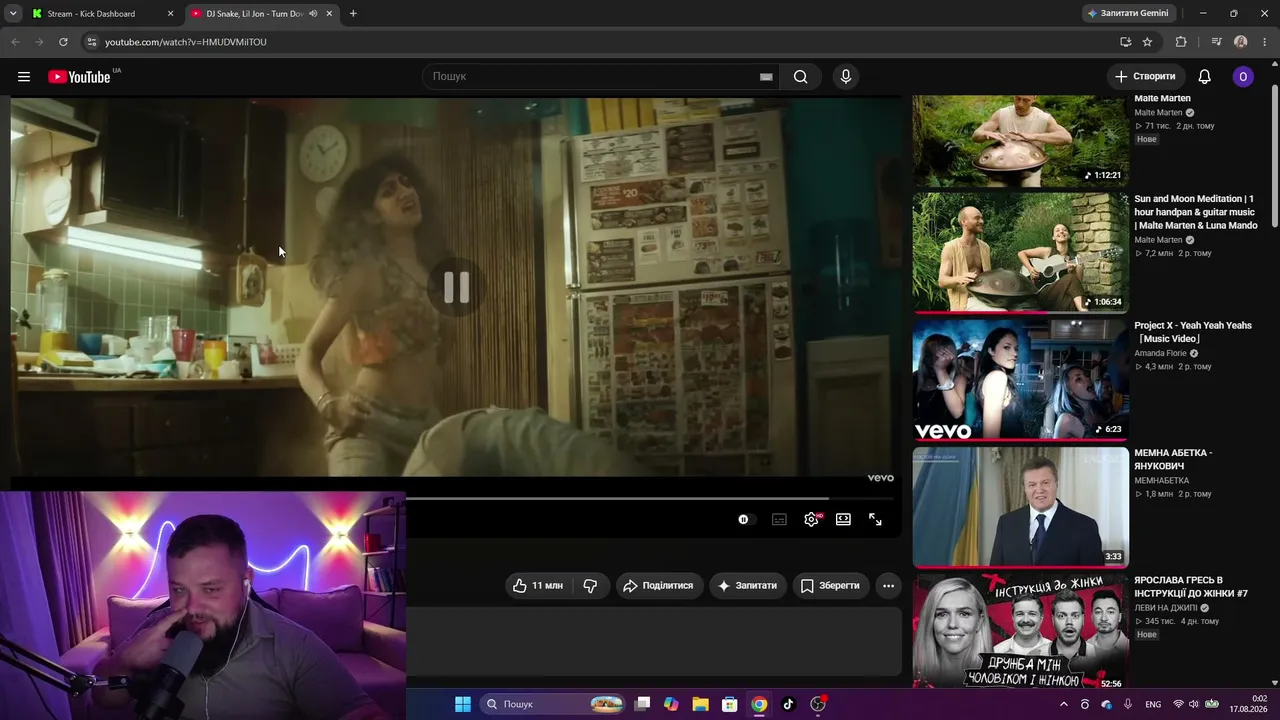1280x720 pixels.
Task: Open the ІНСТРУКЦІЯ ДО ЖІНКИ video thumbnail
Action: point(1020,631)
